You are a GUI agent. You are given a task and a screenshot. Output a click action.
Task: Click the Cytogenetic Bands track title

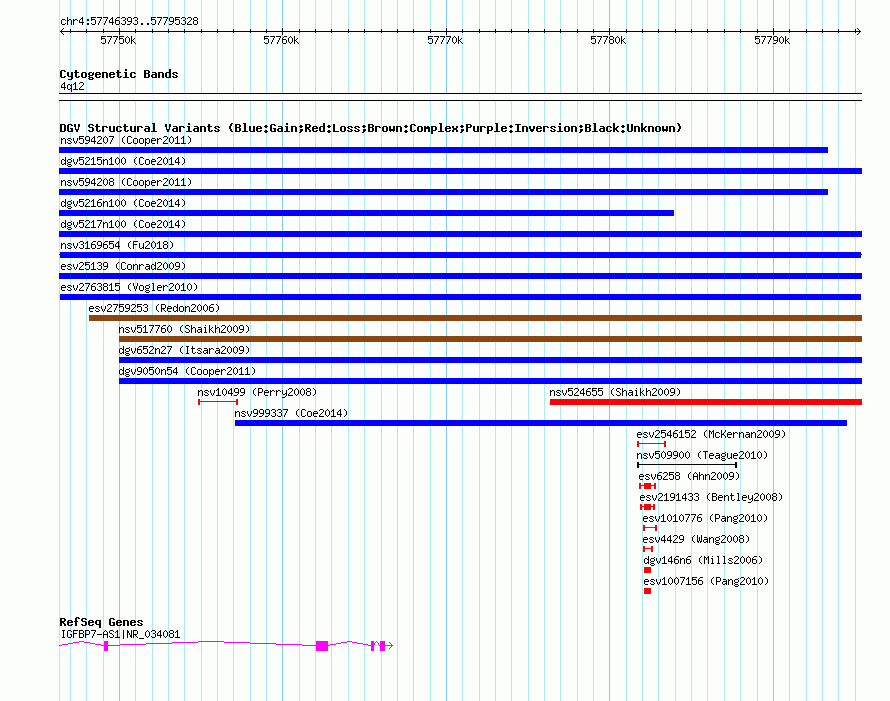coord(119,74)
